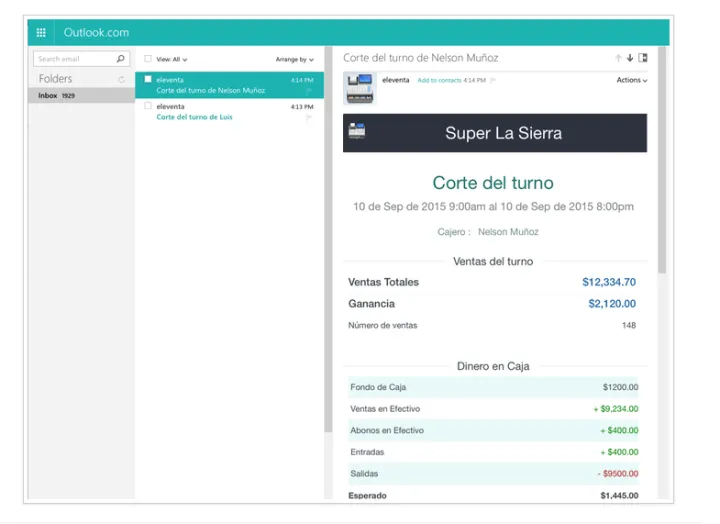Screen dimensions: 720x524
Task: Go to next message with down arrow
Action: [x=630, y=58]
